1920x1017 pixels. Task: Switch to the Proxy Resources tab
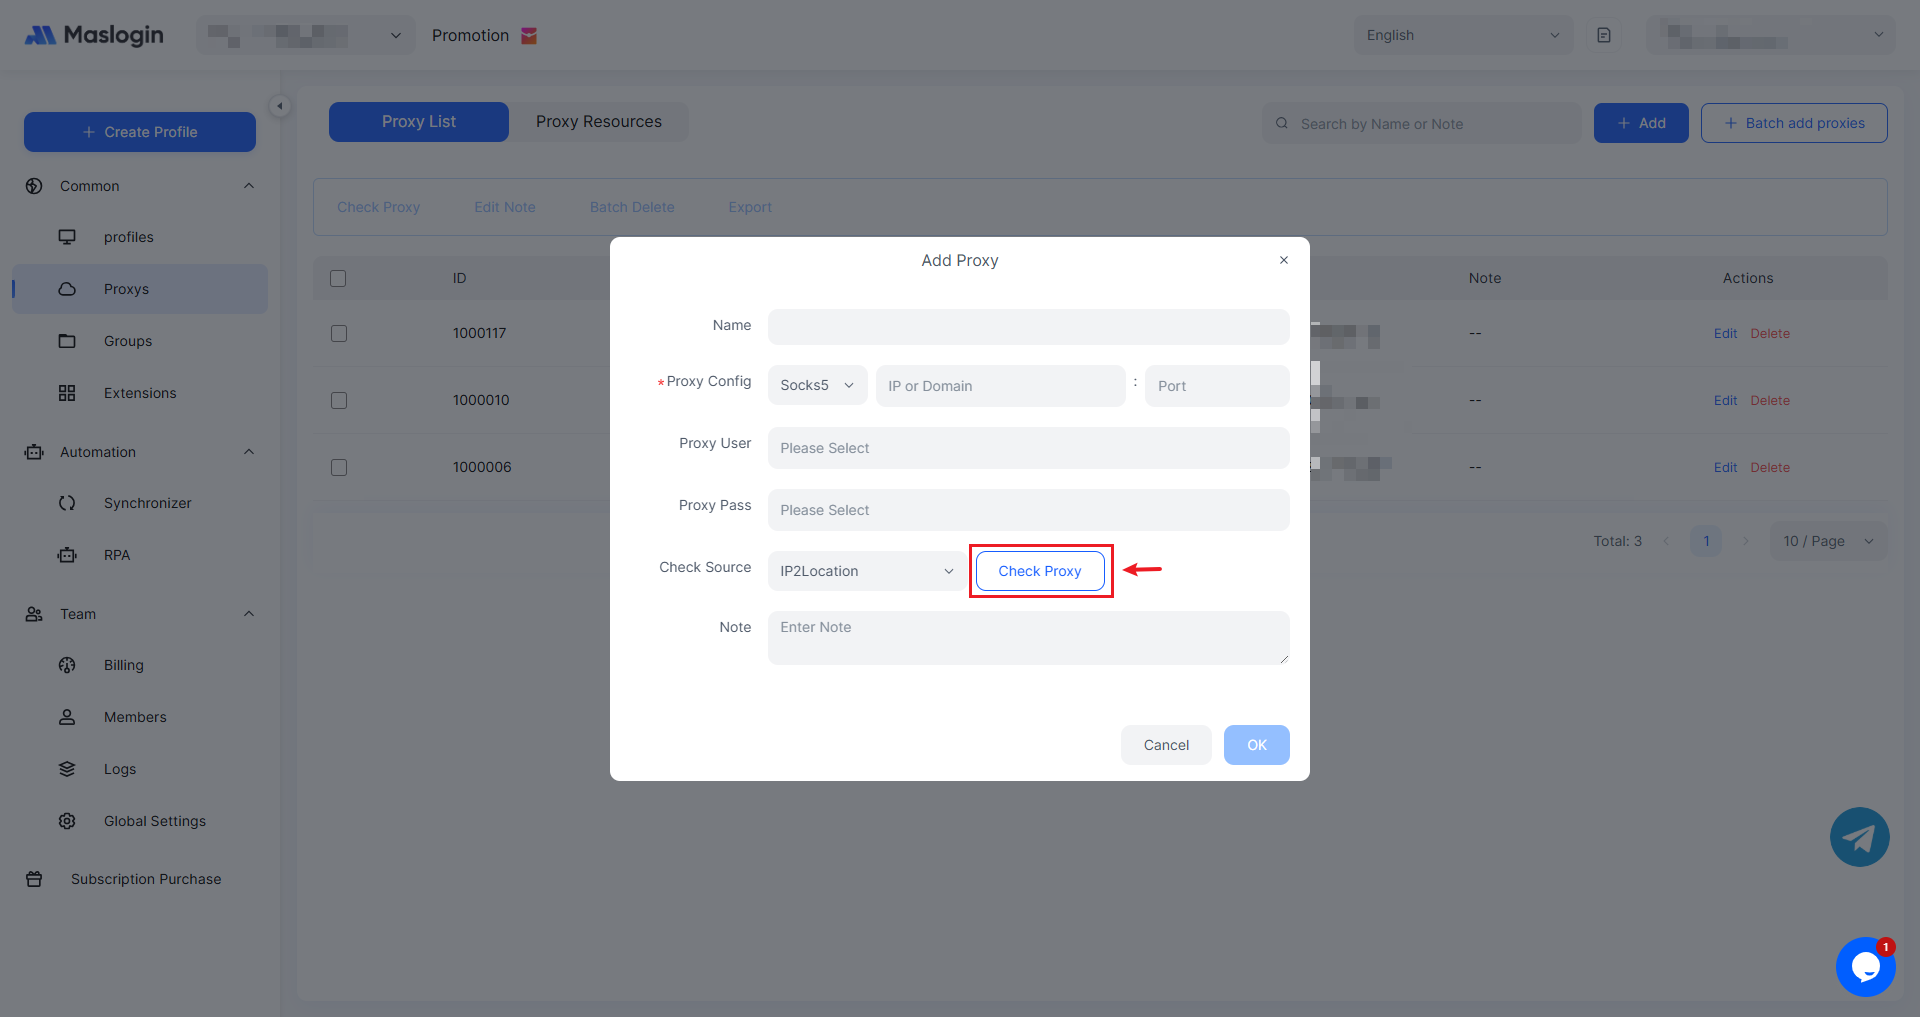(x=598, y=122)
